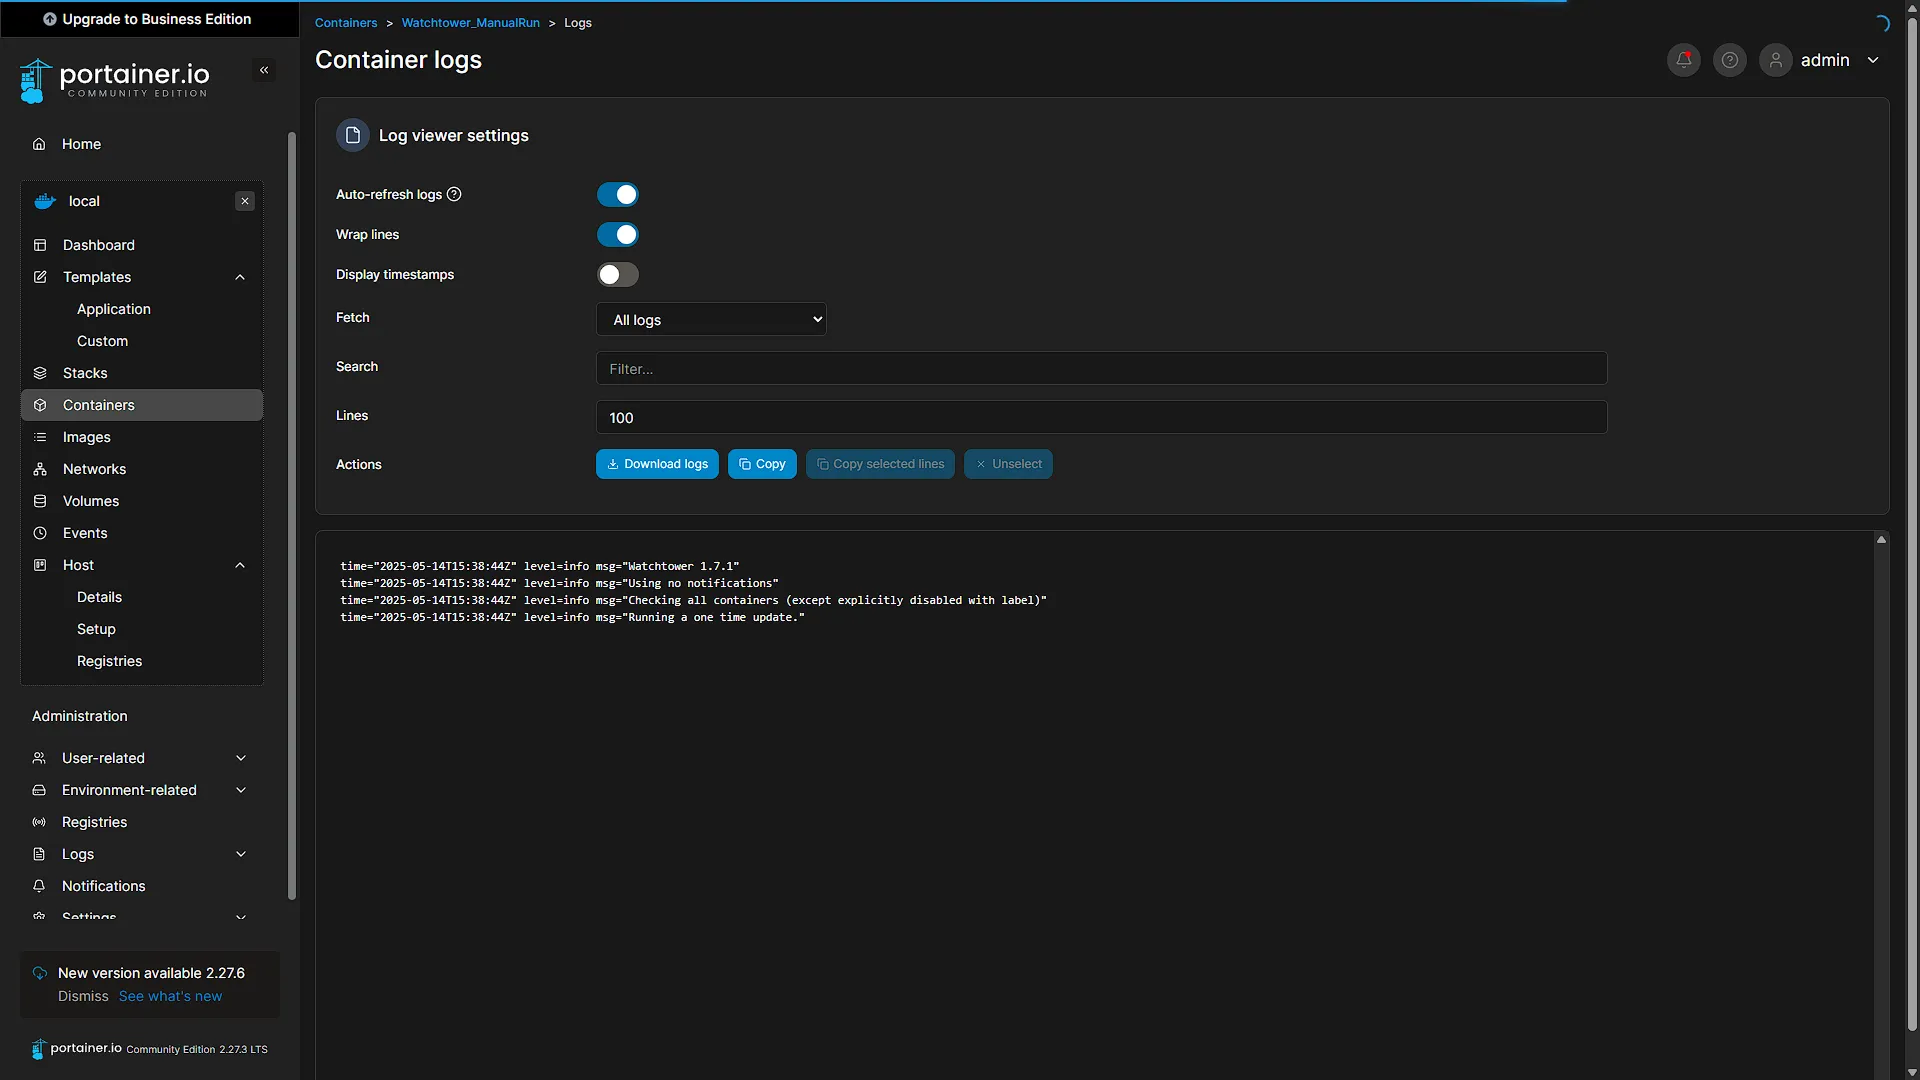Open the Fetch All logs dropdown
This screenshot has height=1080, width=1920.
click(x=712, y=319)
